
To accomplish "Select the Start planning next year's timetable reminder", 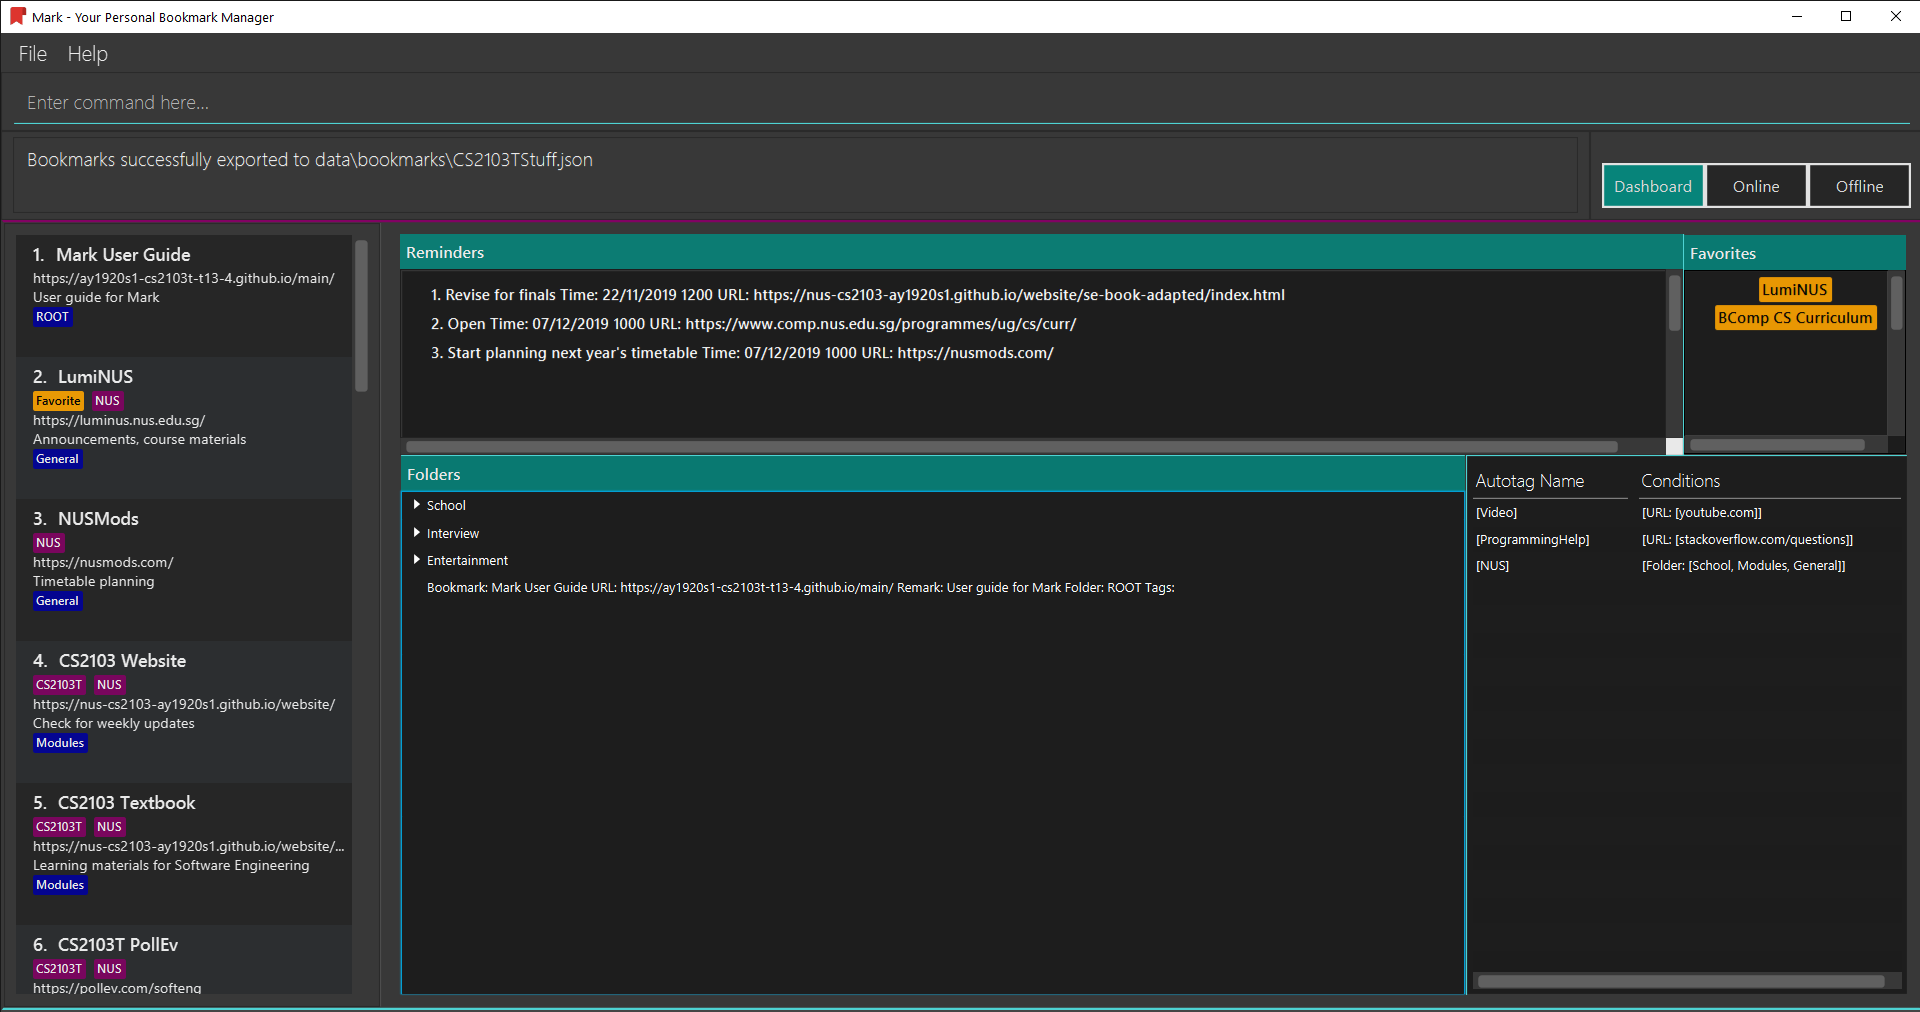I will [x=742, y=353].
